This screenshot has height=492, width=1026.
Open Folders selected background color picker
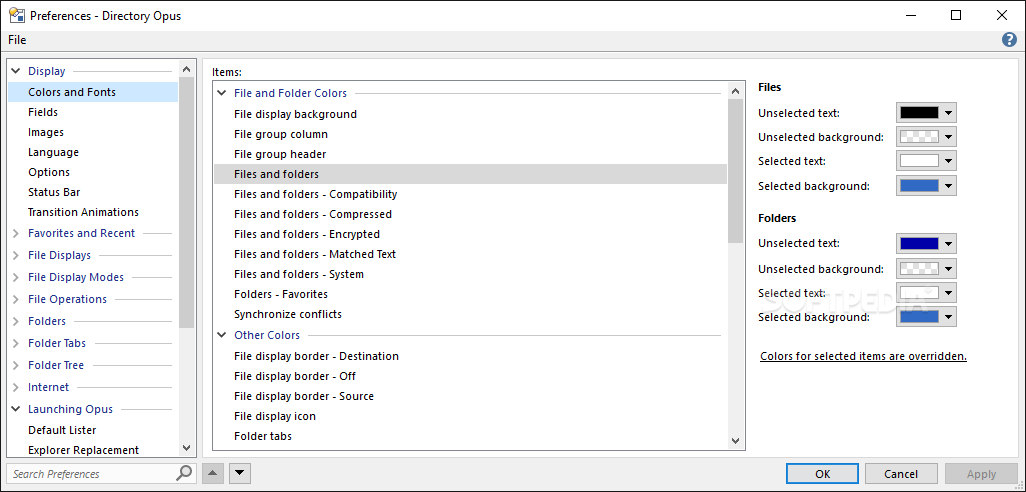coord(926,317)
